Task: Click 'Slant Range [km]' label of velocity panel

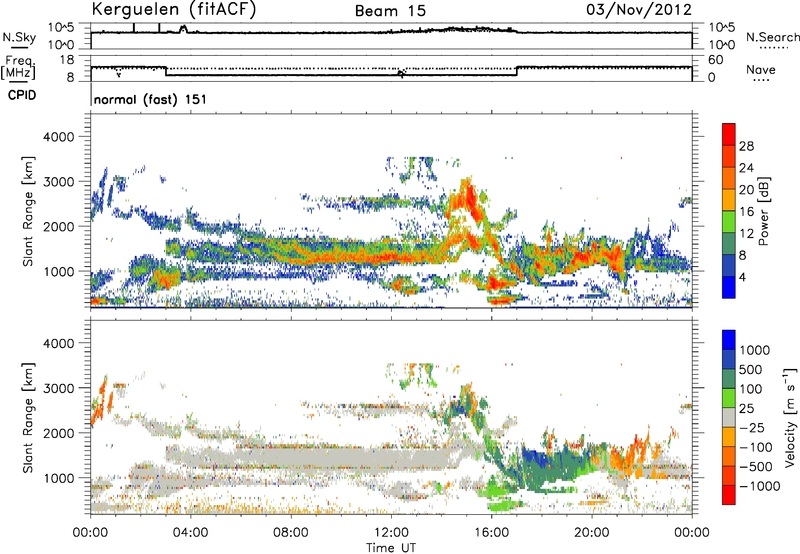Action: [28, 418]
